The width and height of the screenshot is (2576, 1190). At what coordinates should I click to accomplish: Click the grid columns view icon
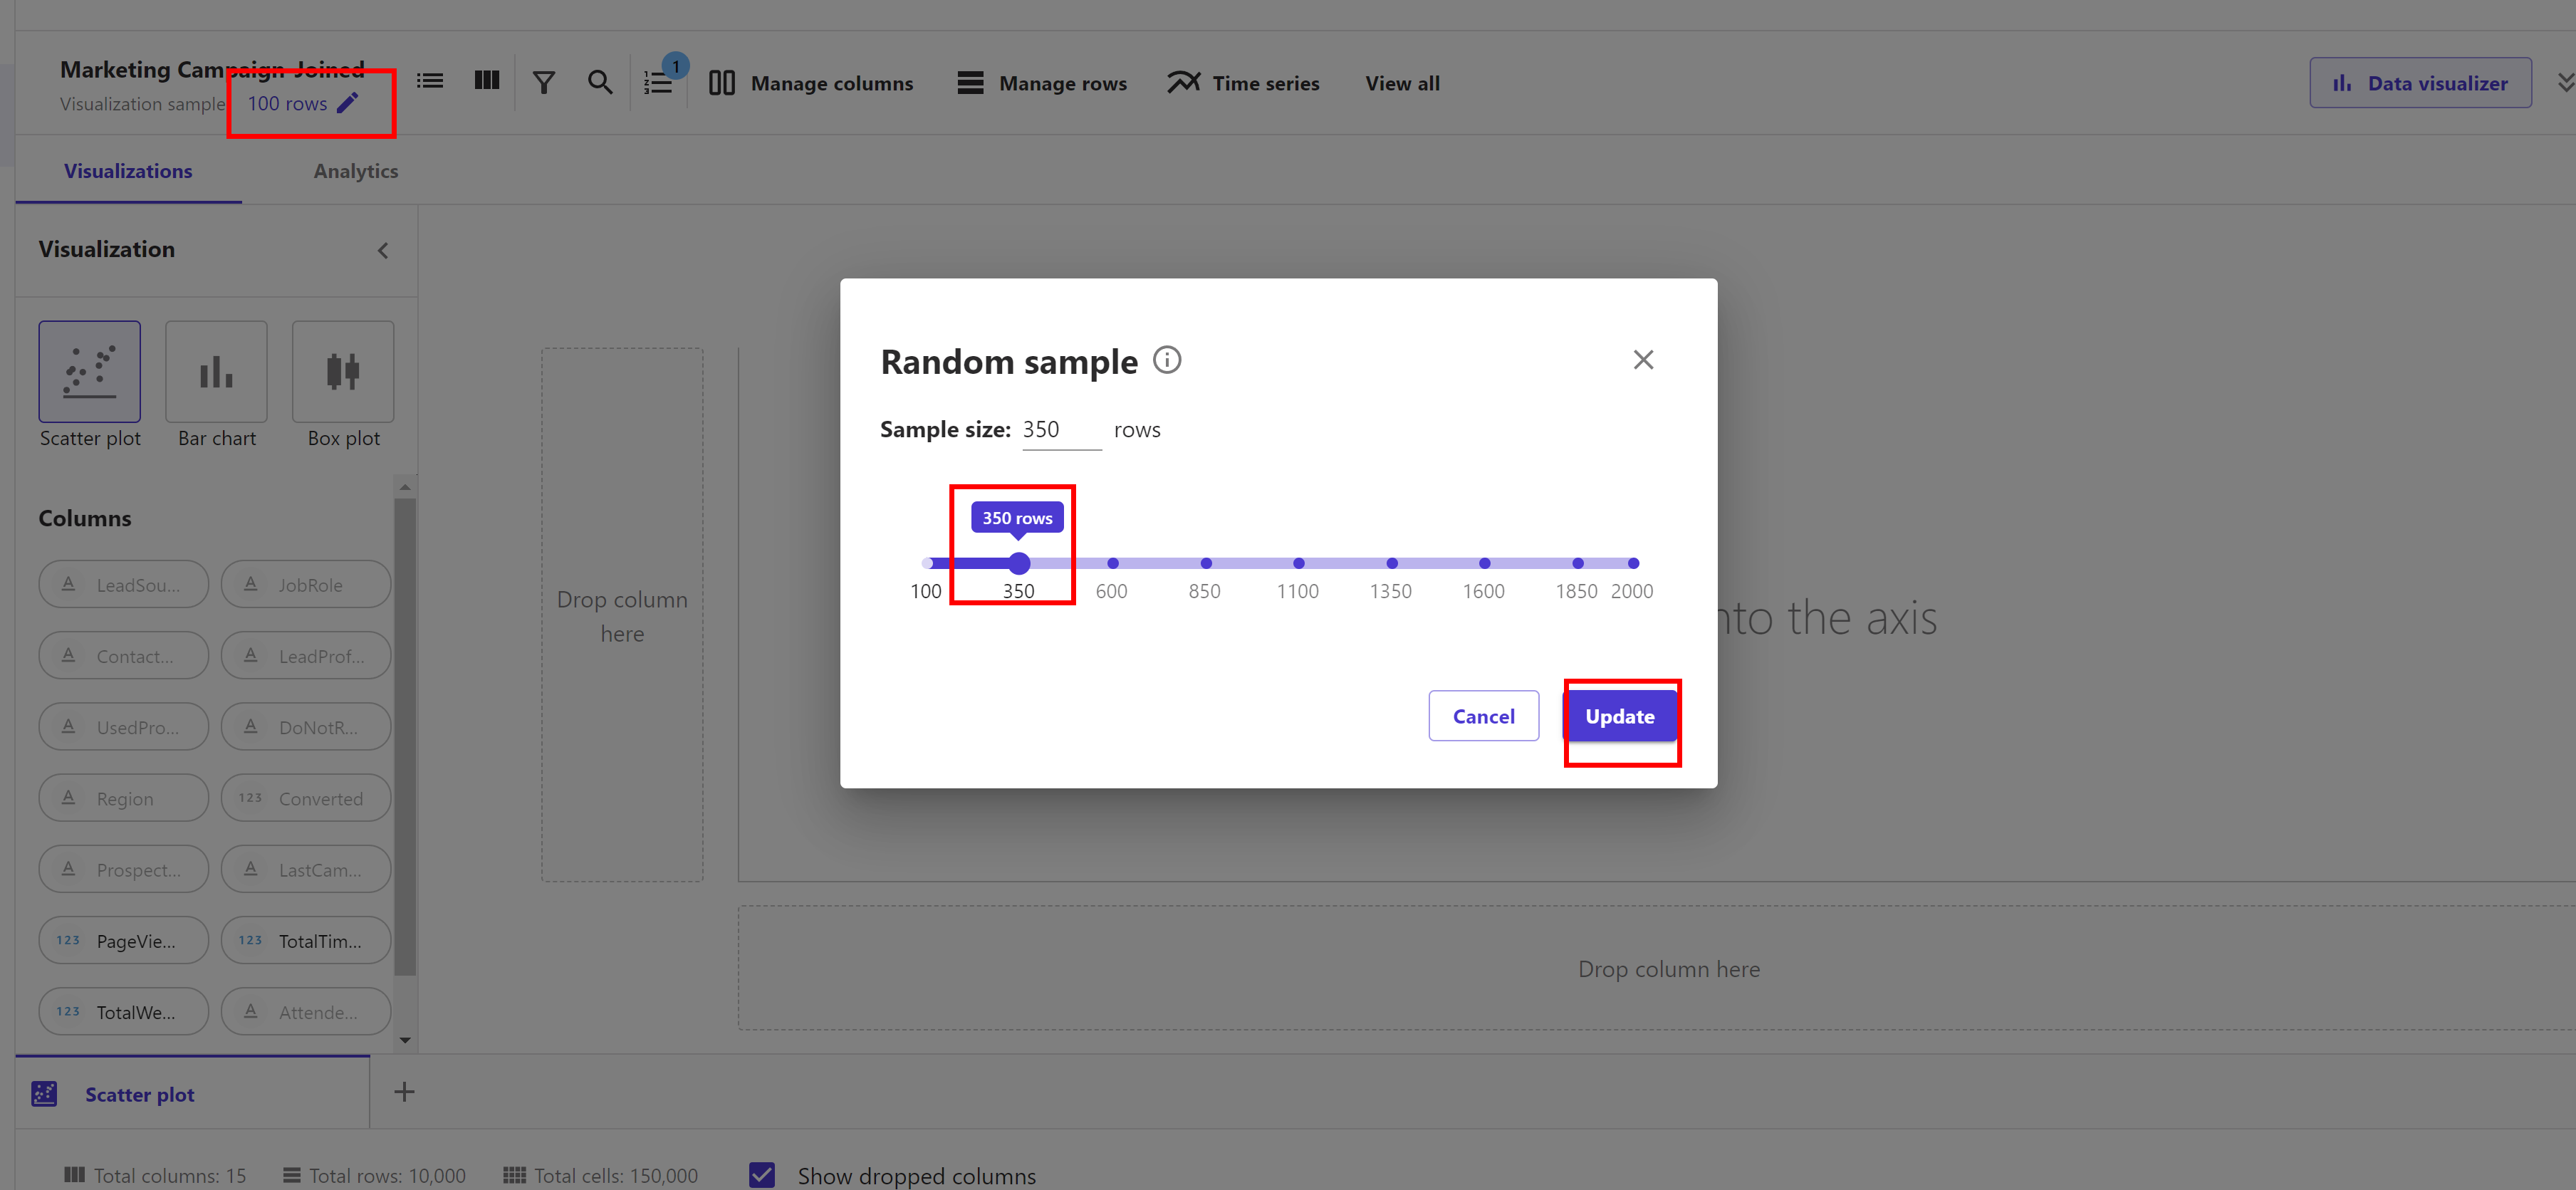[x=487, y=81]
